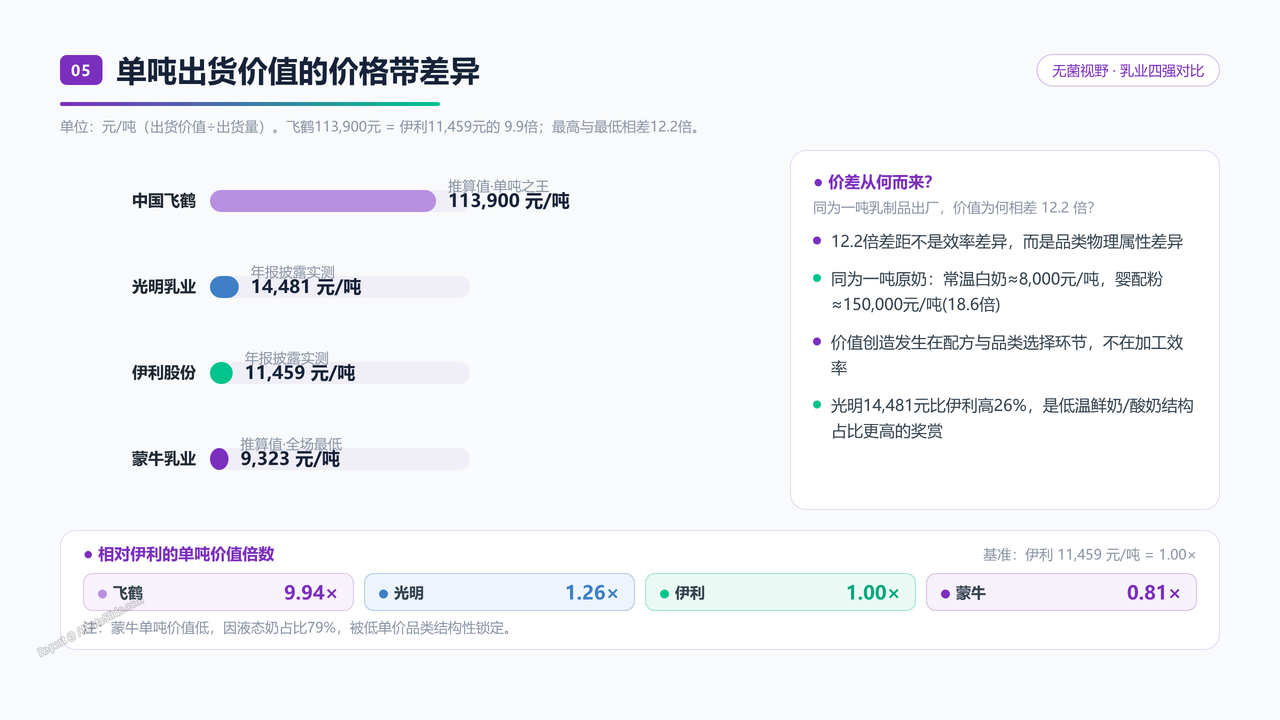The image size is (1280, 720).
Task: Click the 05 slide number badge
Action: [x=81, y=70]
